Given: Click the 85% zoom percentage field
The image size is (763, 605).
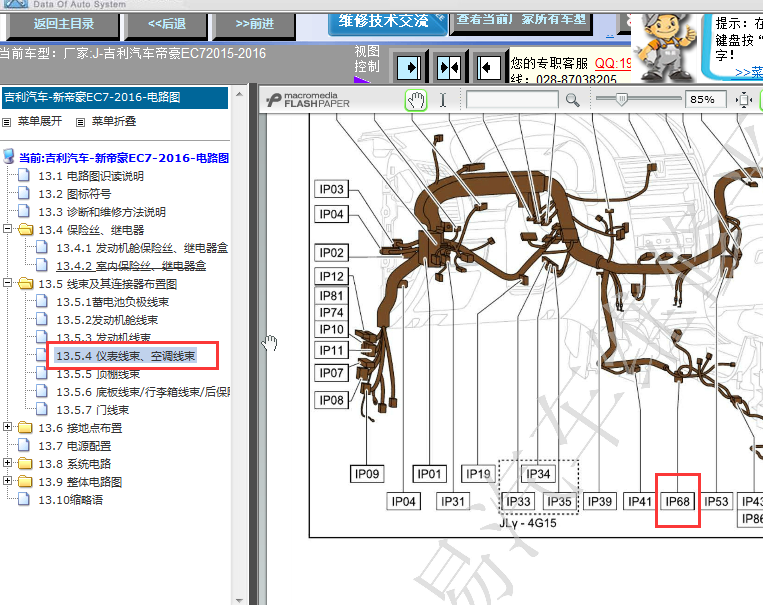Looking at the screenshot, I should point(705,100).
